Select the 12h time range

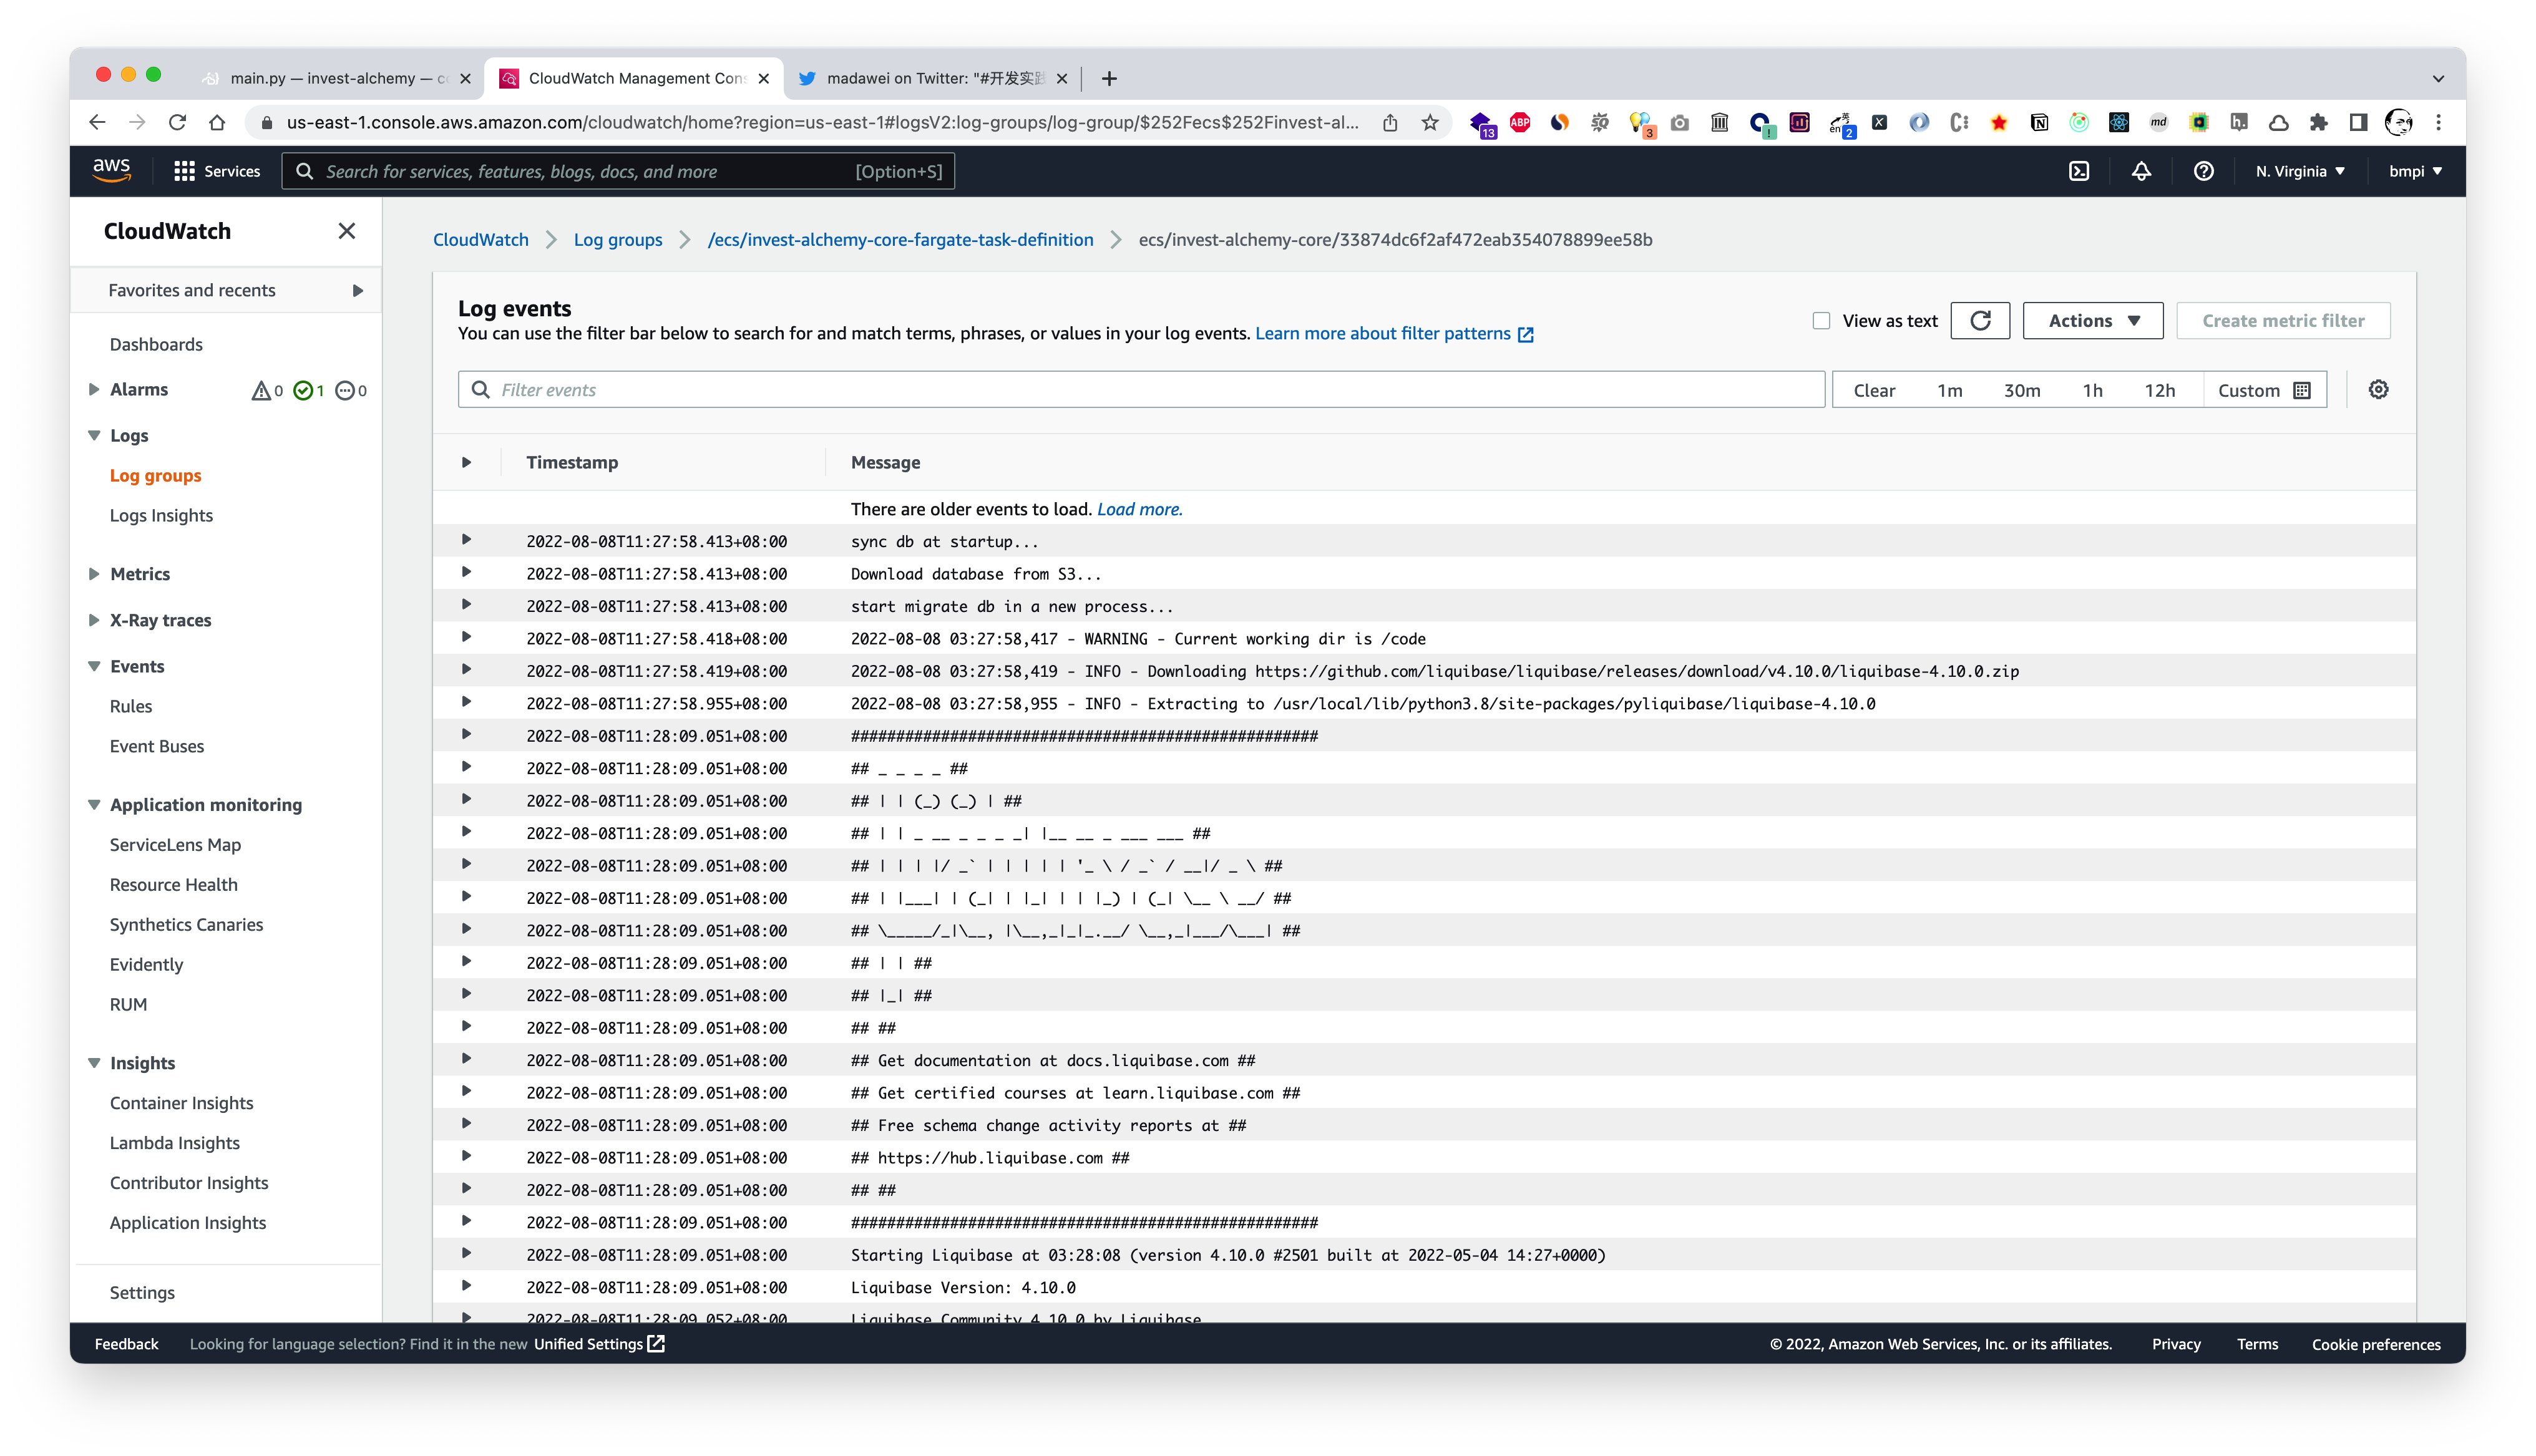[2159, 390]
